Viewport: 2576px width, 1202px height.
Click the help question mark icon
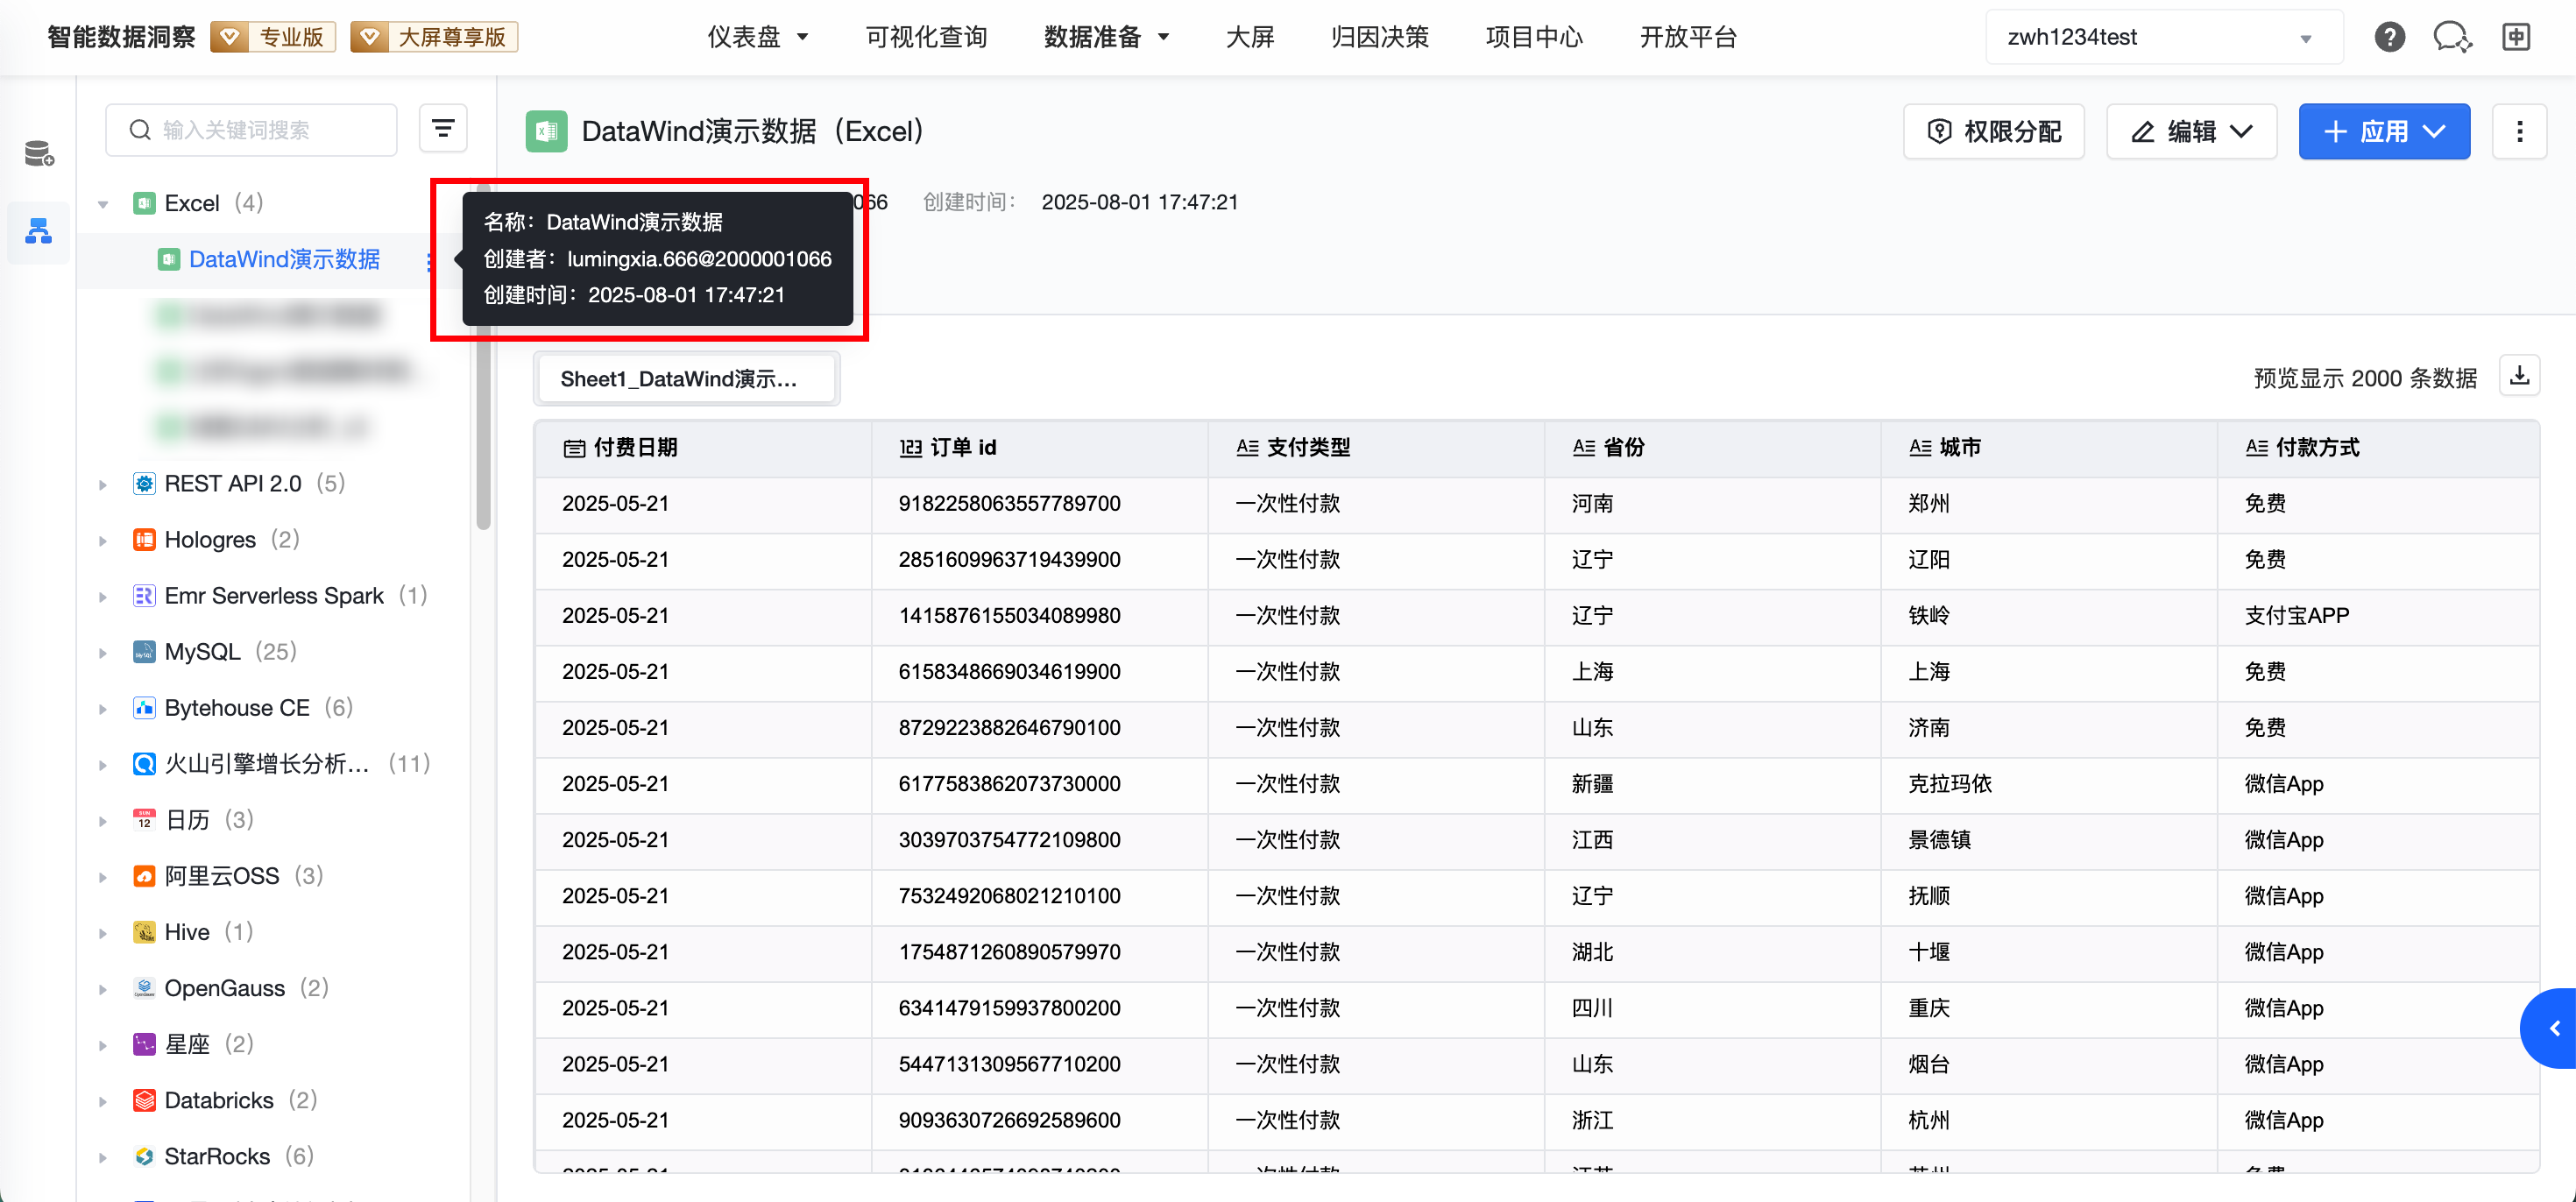tap(2389, 37)
